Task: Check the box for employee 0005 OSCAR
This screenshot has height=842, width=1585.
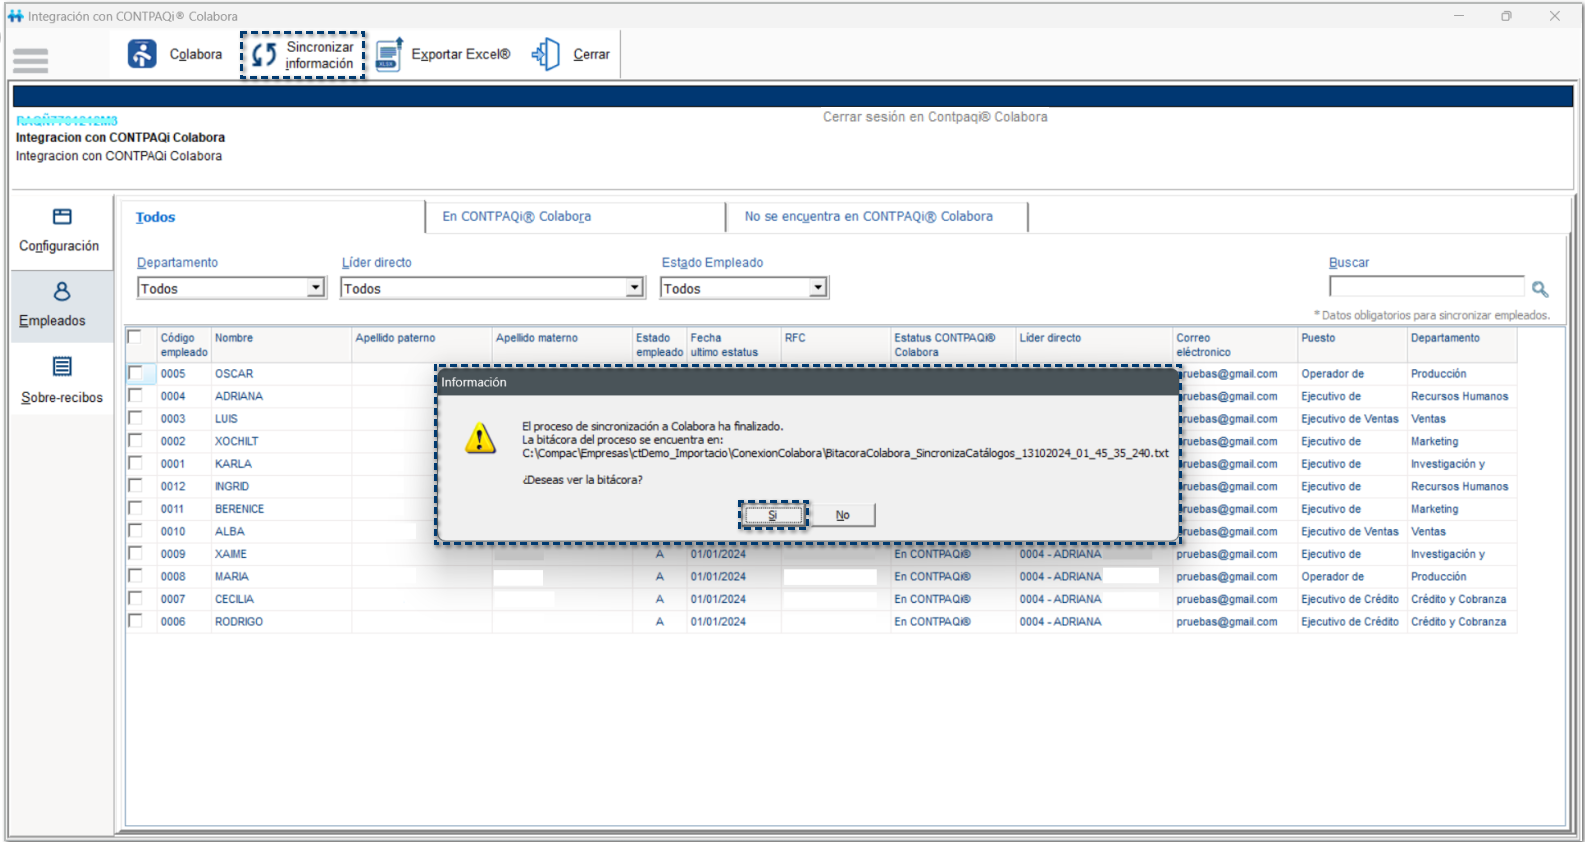Action: [135, 373]
